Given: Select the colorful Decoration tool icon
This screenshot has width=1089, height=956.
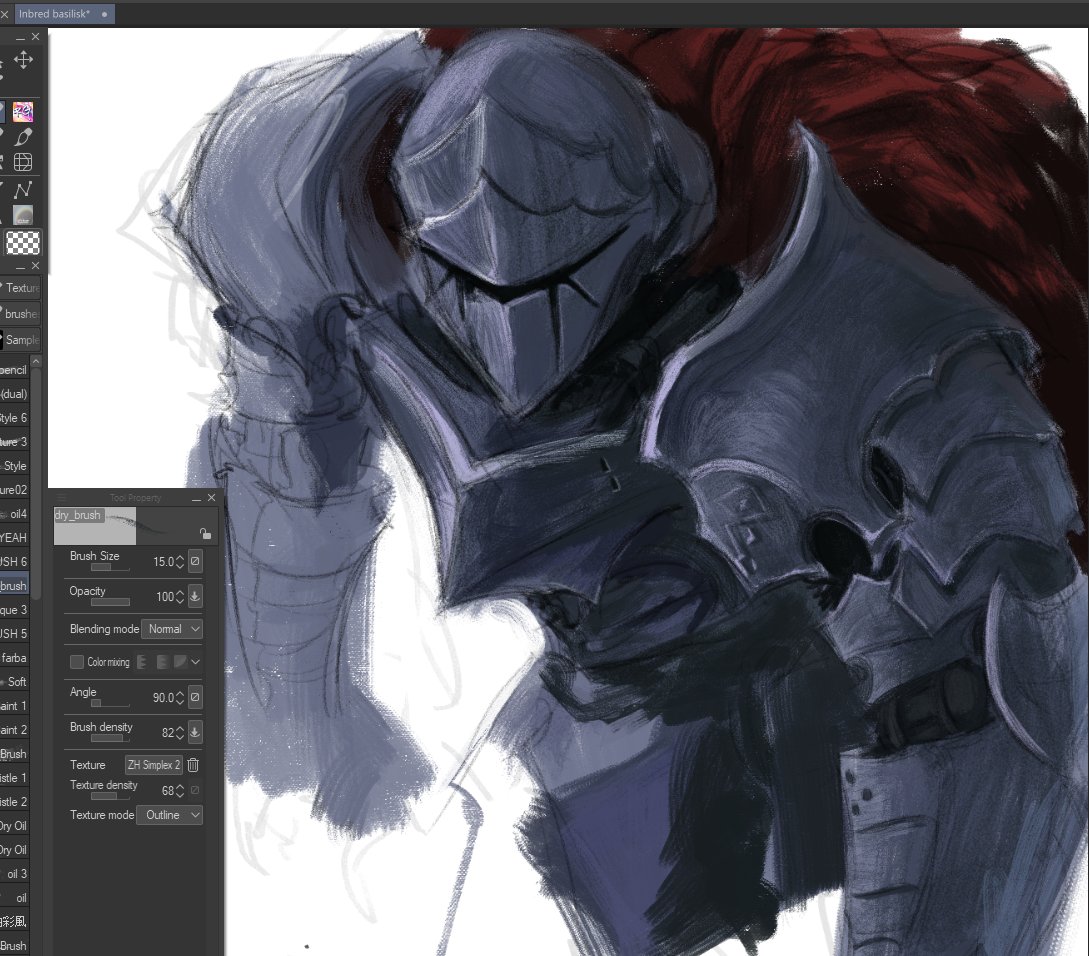Looking at the screenshot, I should click(23, 111).
